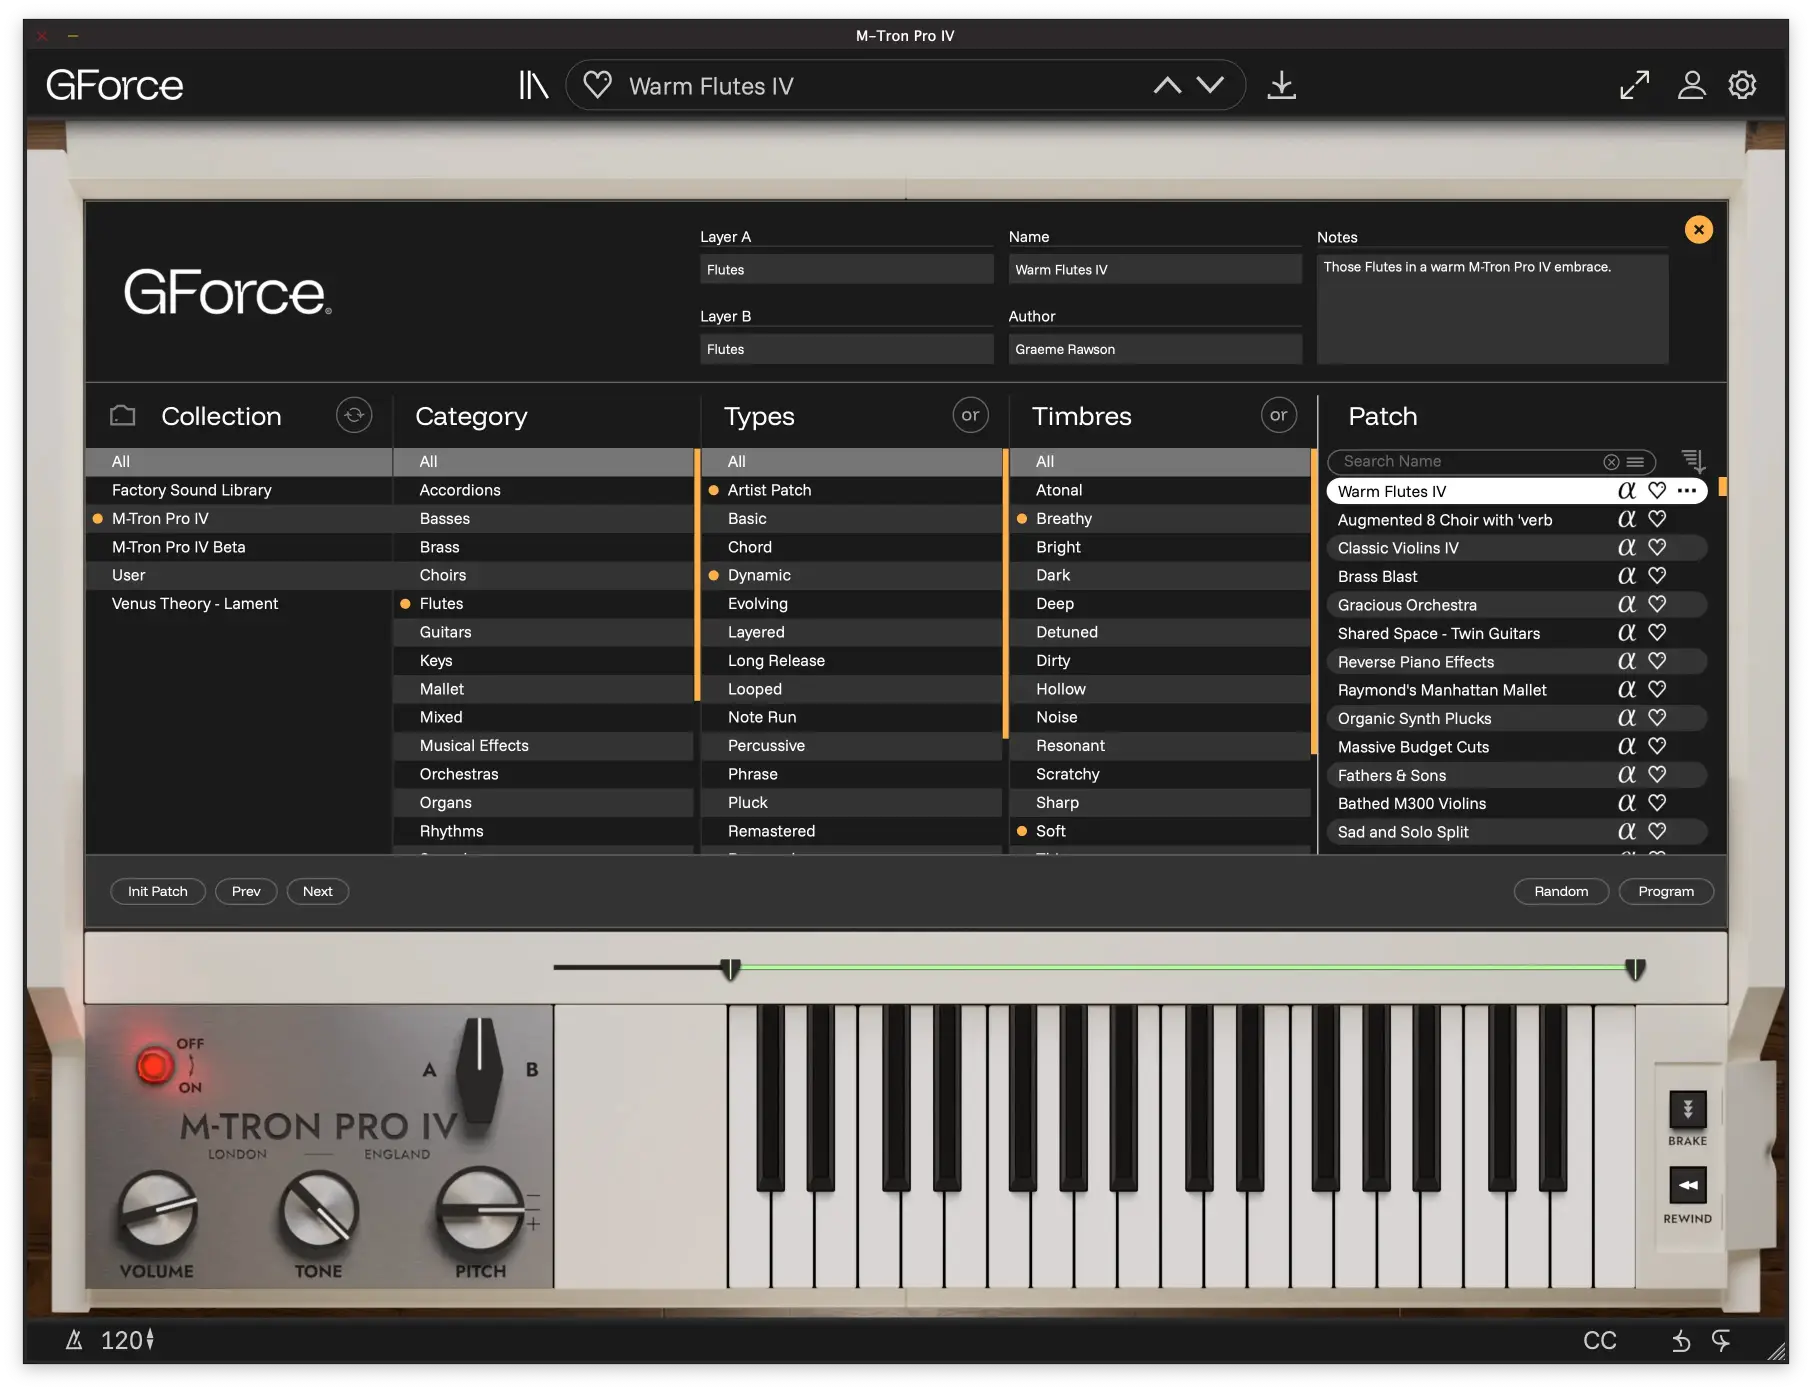The image size is (1812, 1391).
Task: Click the Program button
Action: pos(1666,891)
